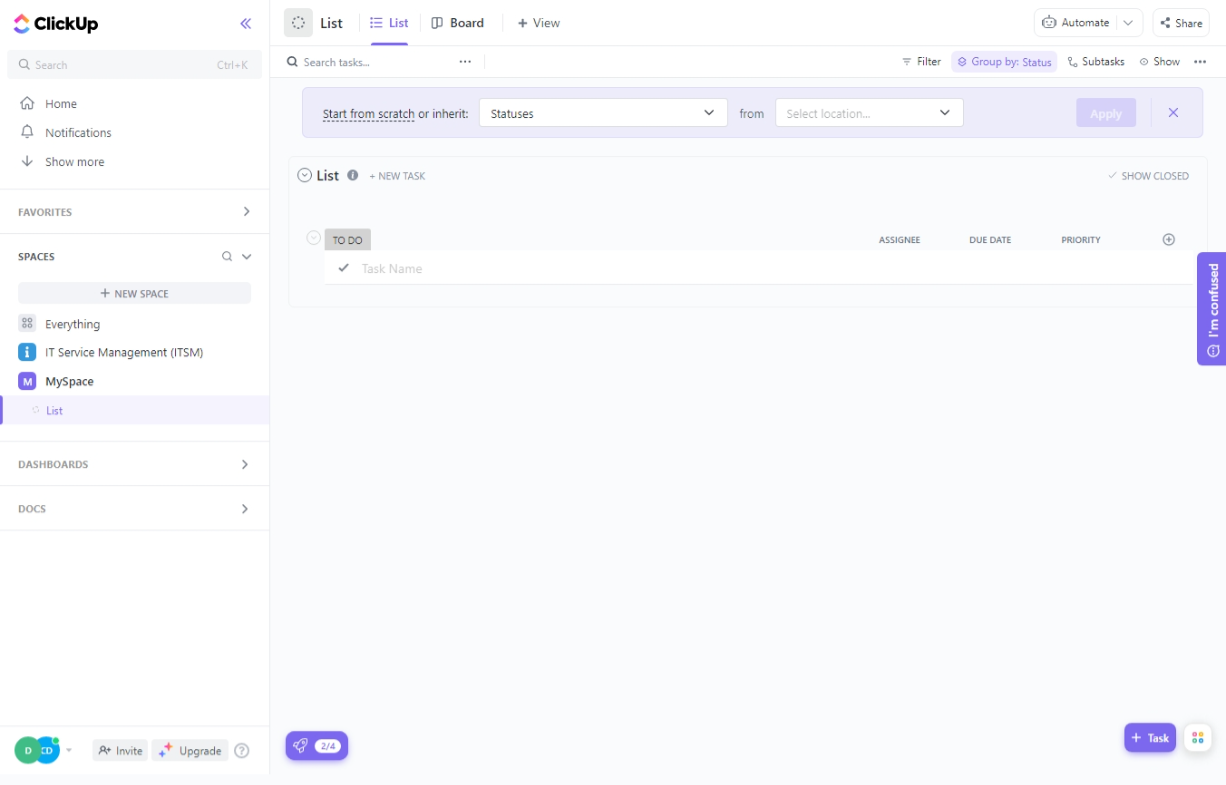Open the quick actions grid icon
The width and height of the screenshot is (1226, 785).
(x=1198, y=738)
